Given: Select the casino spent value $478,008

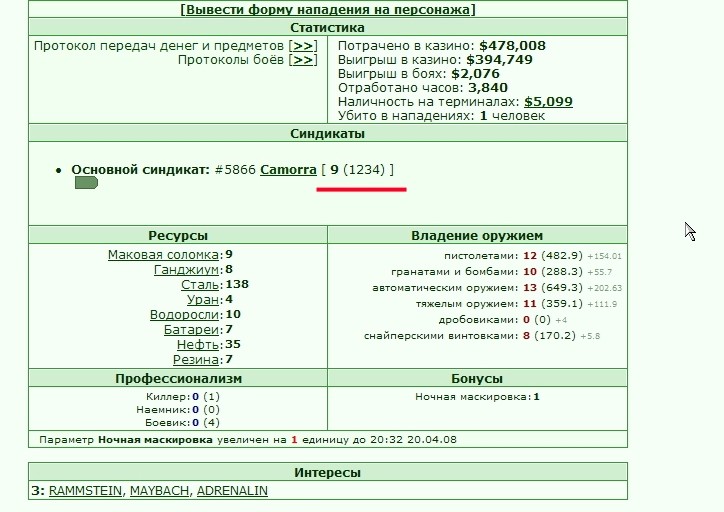Looking at the screenshot, I should (x=512, y=46).
